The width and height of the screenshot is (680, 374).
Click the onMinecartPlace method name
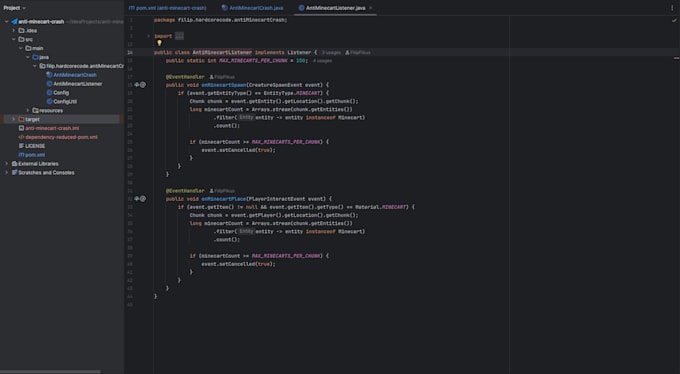(x=224, y=199)
